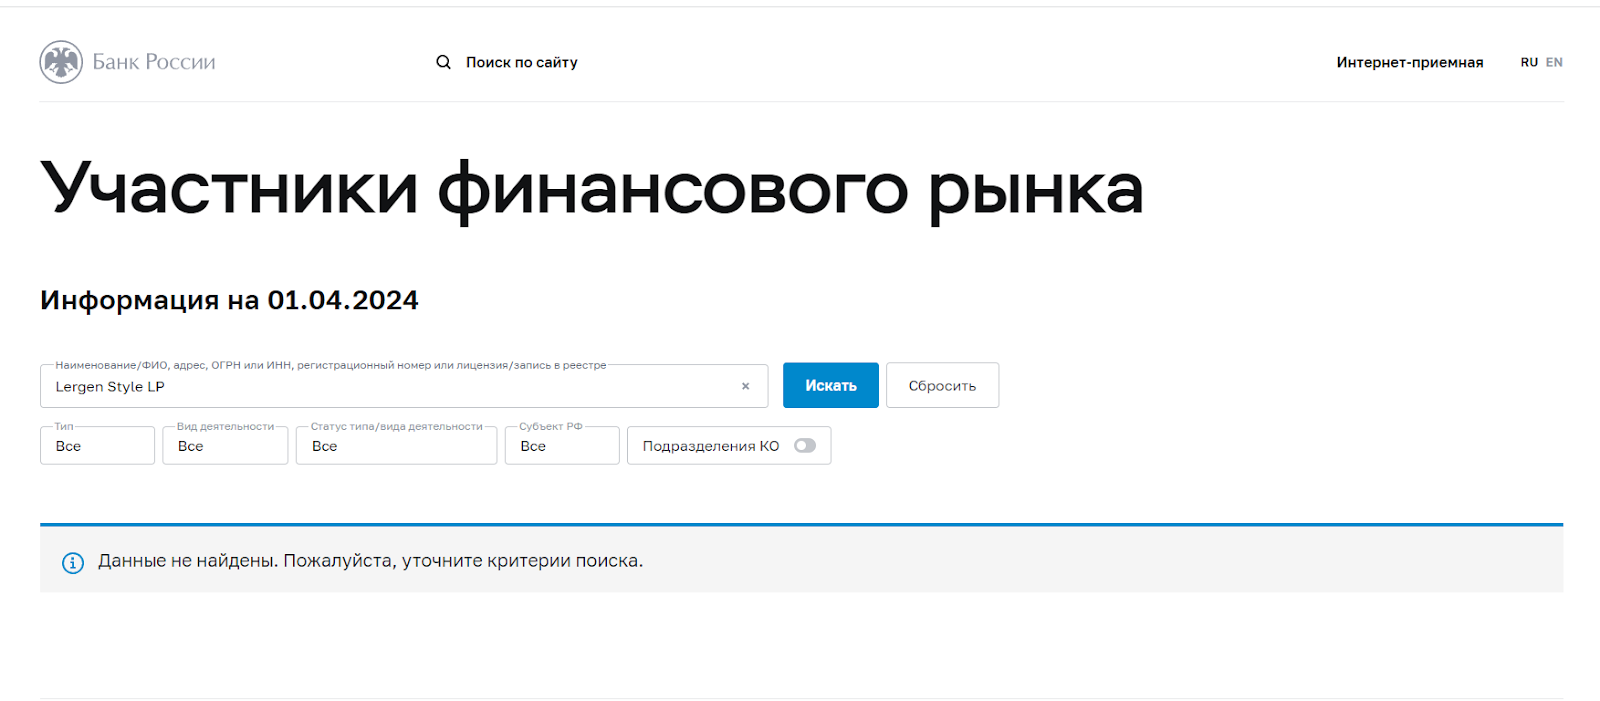Open the Тип dropdown

tap(97, 446)
